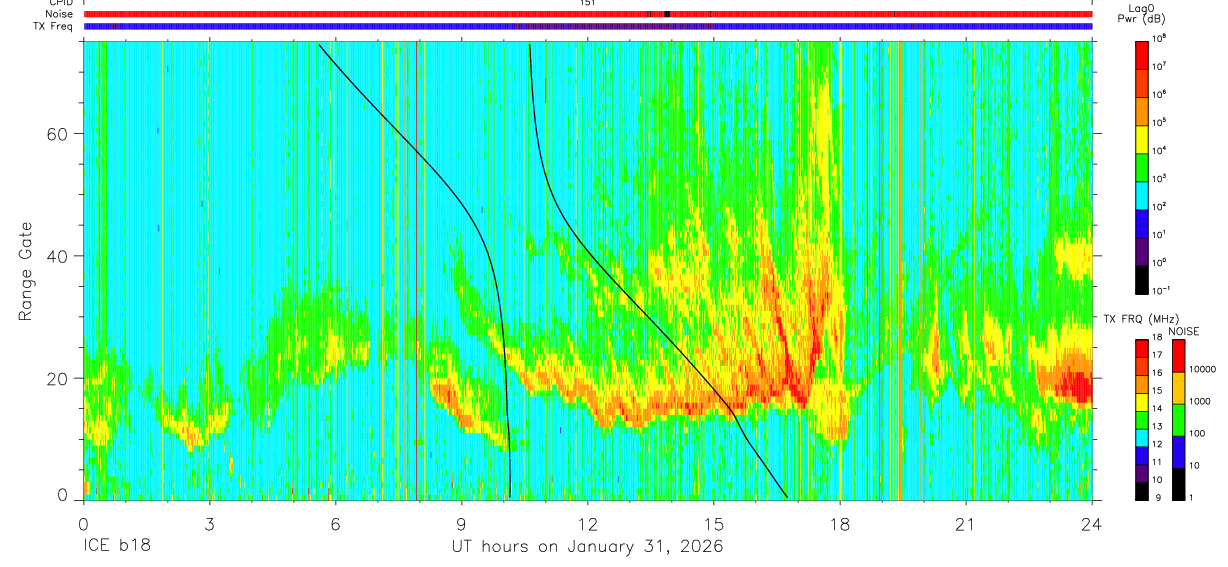The height and width of the screenshot is (567, 1228).
Task: Click x-axis tick label '6'
Action: point(335,524)
